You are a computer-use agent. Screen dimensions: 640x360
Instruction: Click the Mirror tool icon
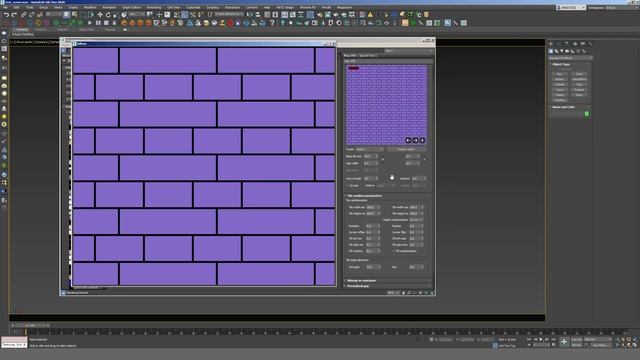click(x=249, y=15)
